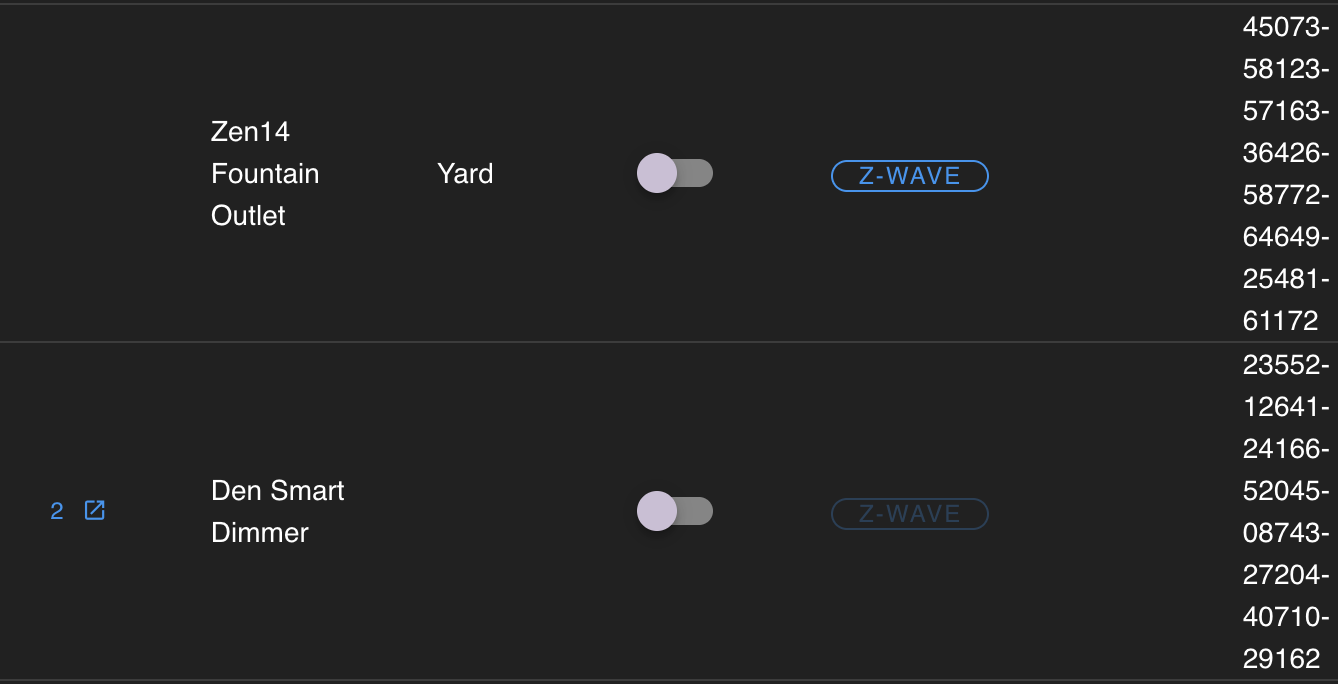The width and height of the screenshot is (1338, 684).
Task: Toggle the Zen14 Fountain Outlet switch
Action: click(x=675, y=173)
